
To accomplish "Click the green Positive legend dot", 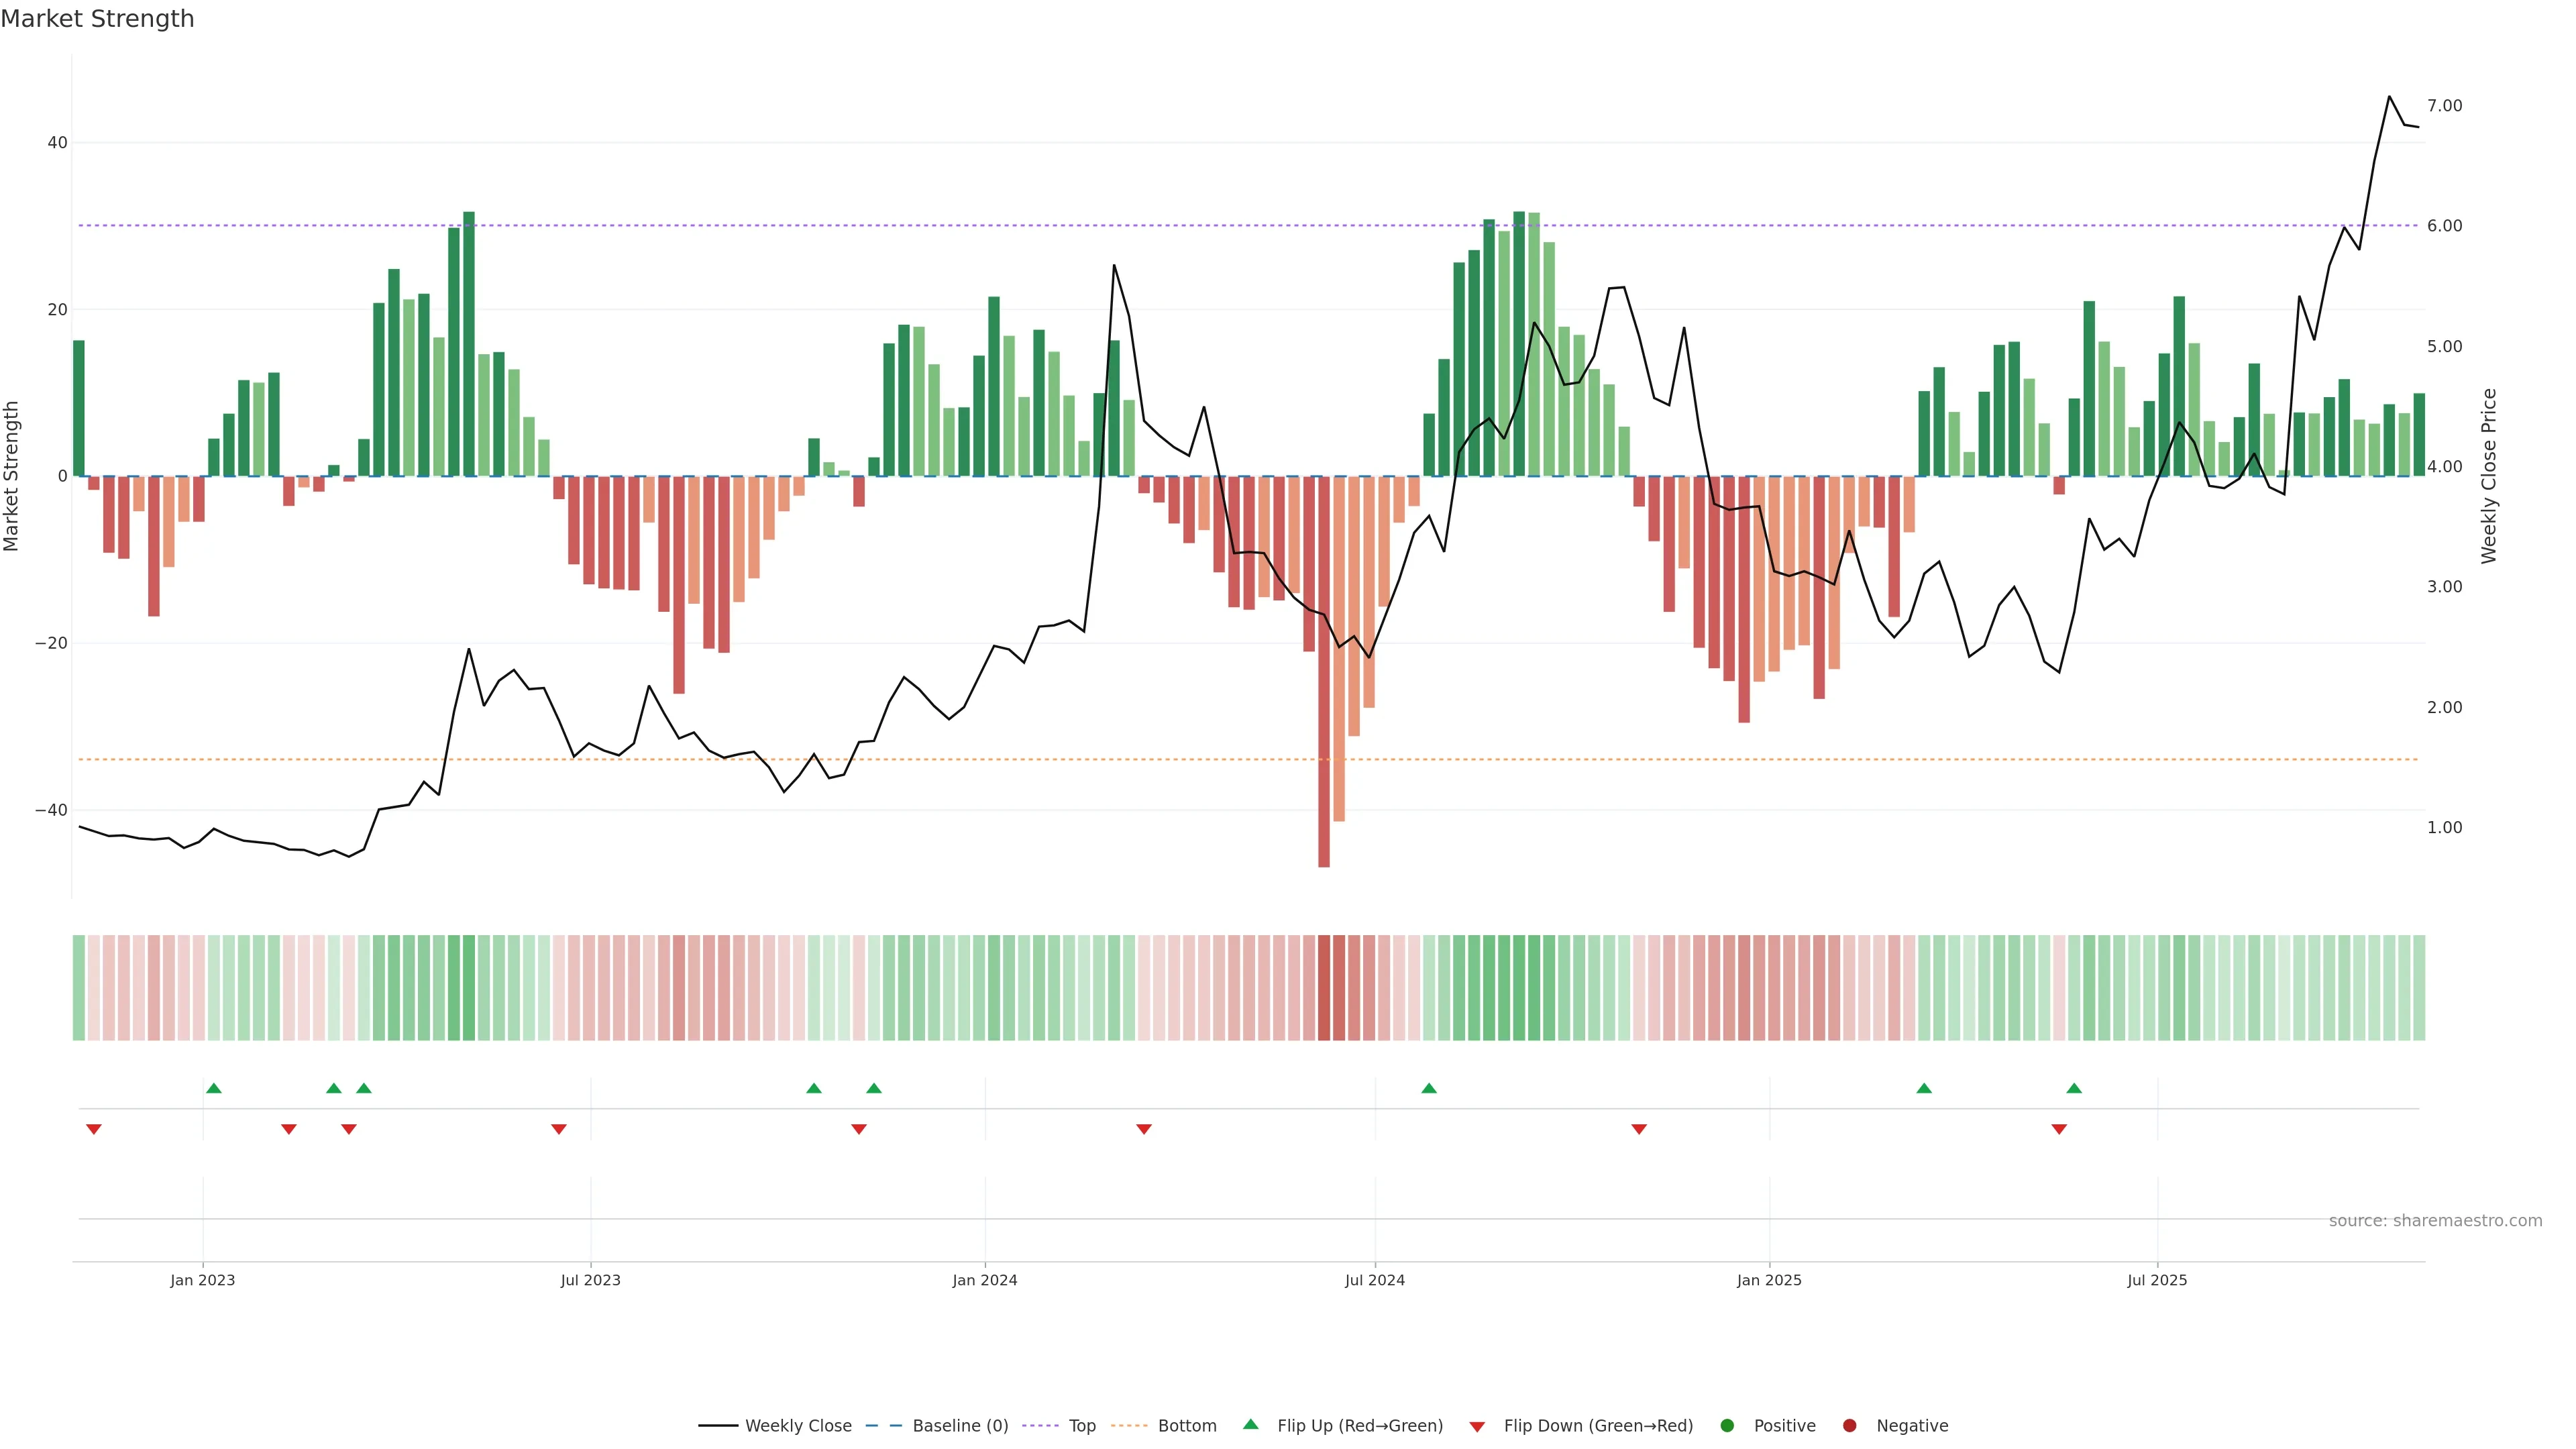I will point(1727,1426).
